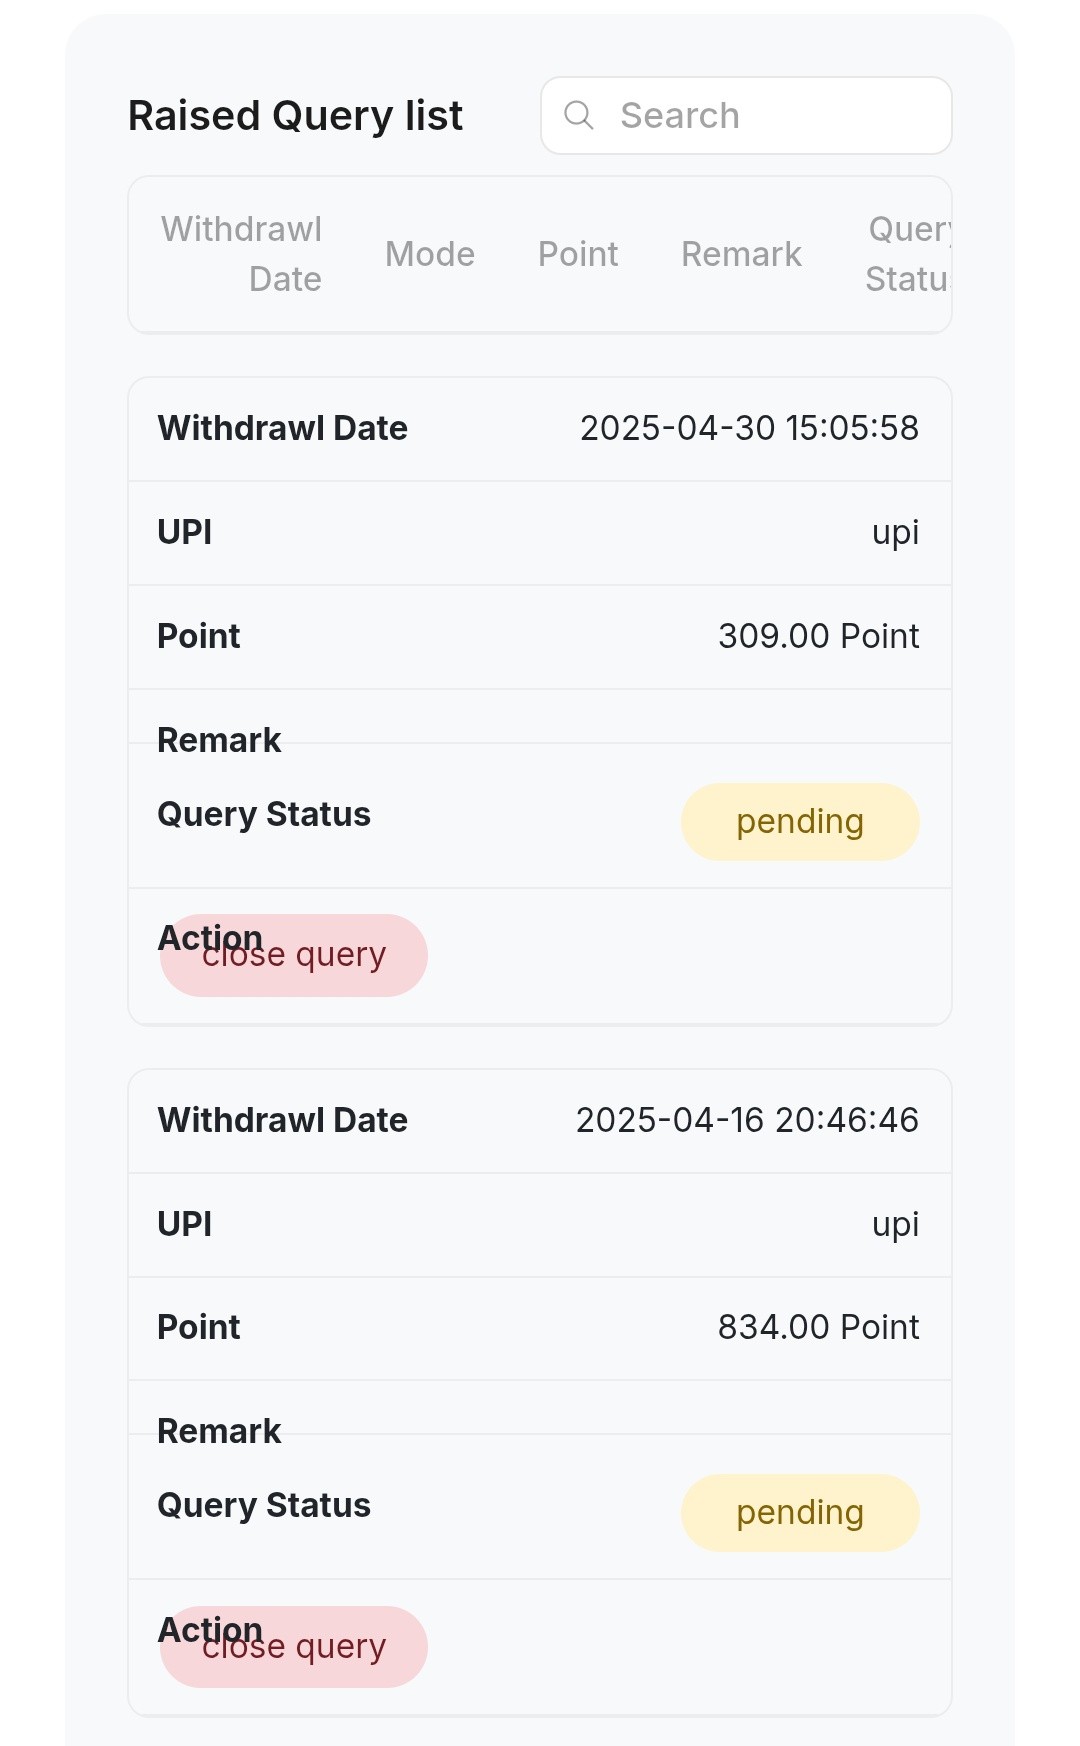
Task: Click pending badge on 2025-04-30 query
Action: [x=800, y=821]
